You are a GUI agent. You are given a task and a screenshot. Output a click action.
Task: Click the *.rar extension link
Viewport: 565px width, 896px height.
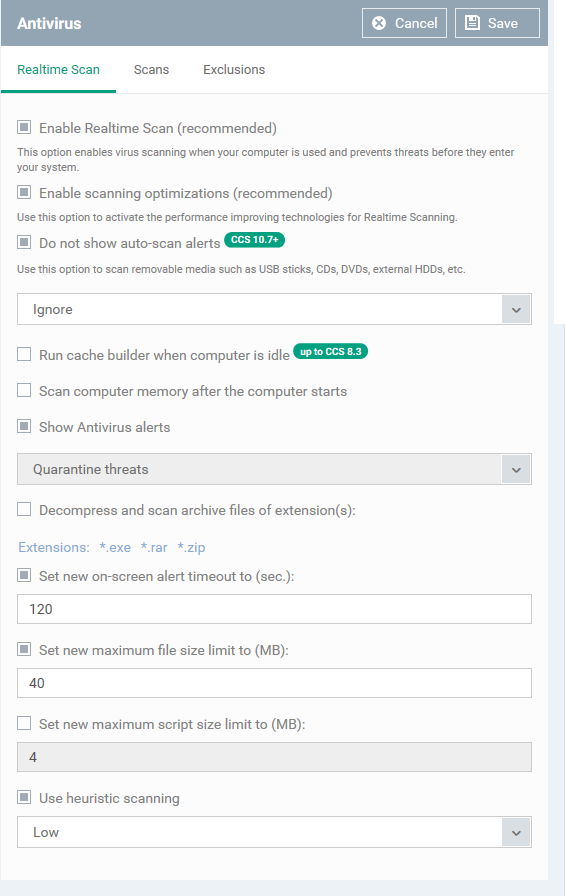point(154,547)
